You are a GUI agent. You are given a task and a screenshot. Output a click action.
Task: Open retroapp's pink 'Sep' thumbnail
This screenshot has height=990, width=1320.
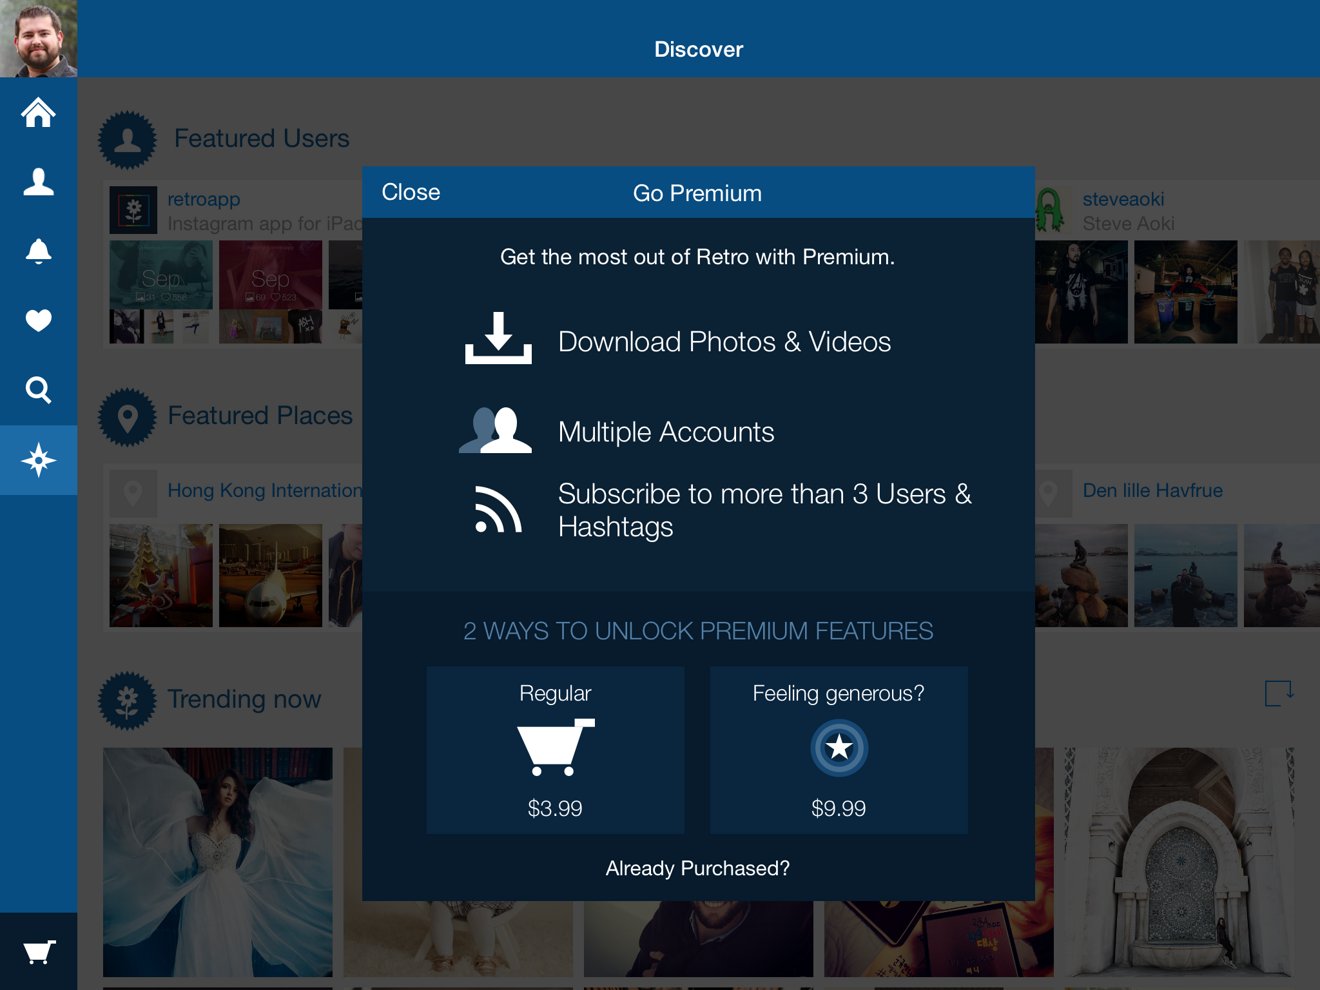(x=270, y=274)
